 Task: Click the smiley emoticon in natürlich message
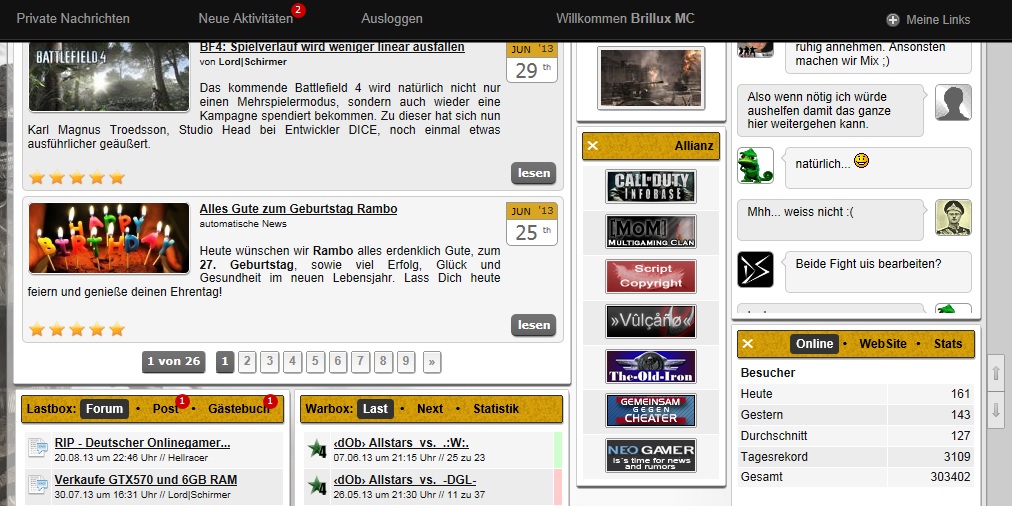(861, 161)
